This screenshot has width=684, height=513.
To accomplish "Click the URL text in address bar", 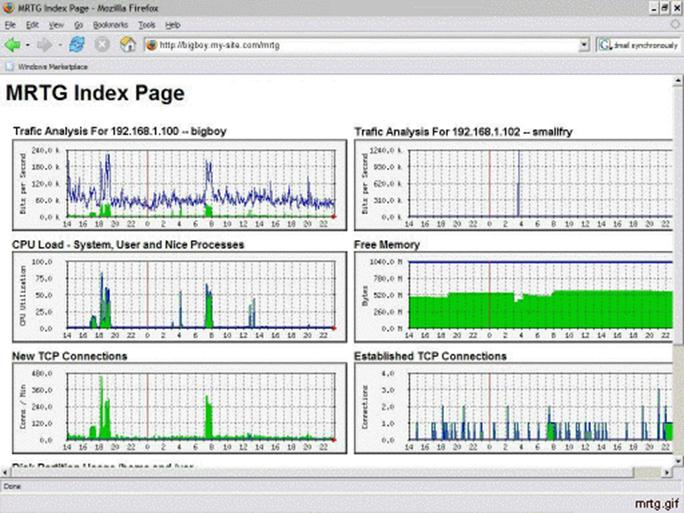I will pos(219,45).
